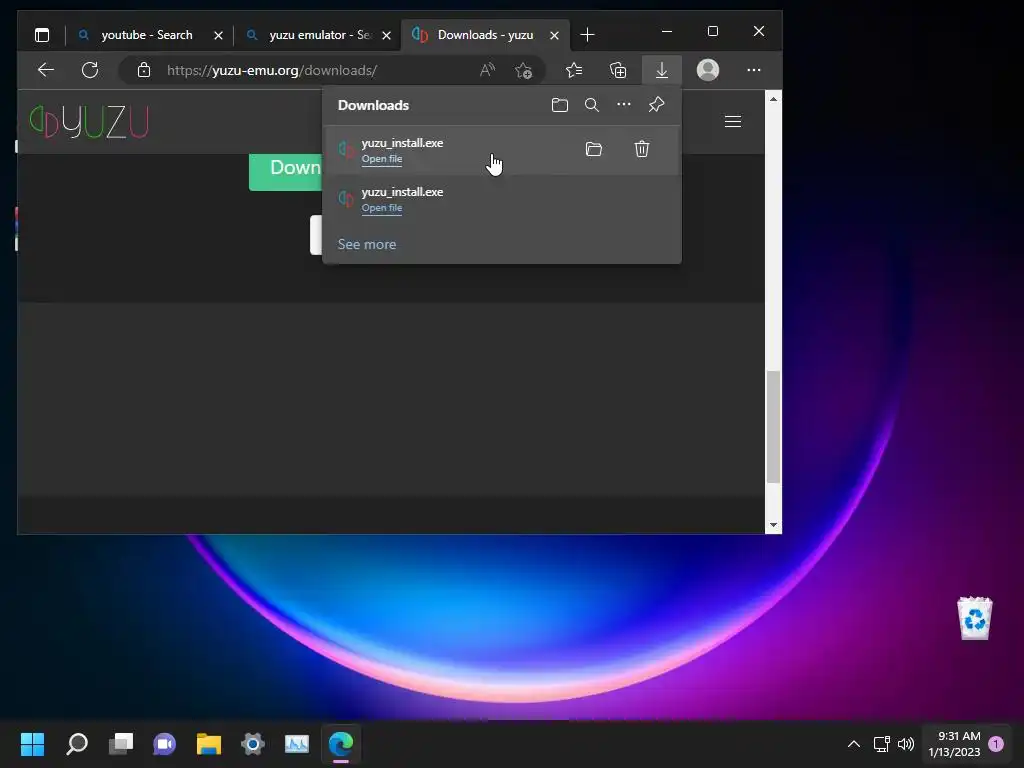
Task: Toggle the Downloads toolbar button
Action: click(662, 70)
